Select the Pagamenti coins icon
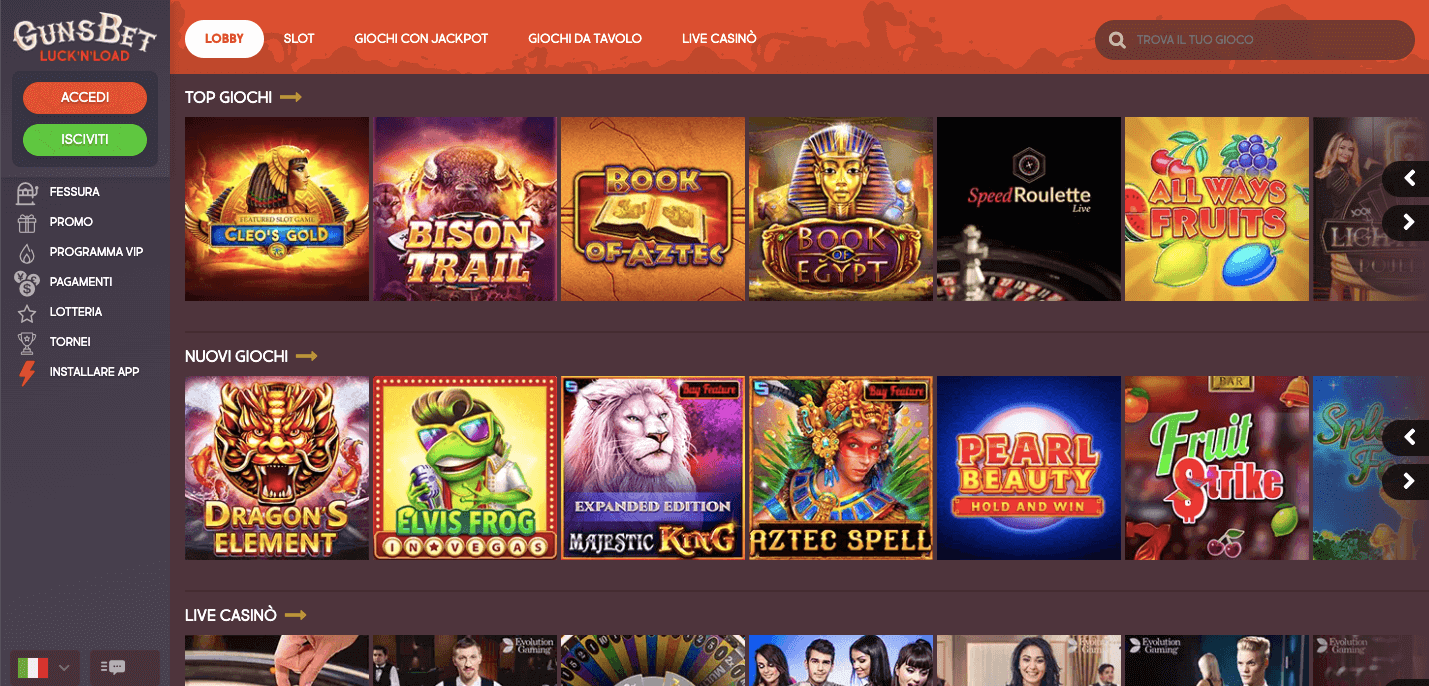 tap(27, 282)
